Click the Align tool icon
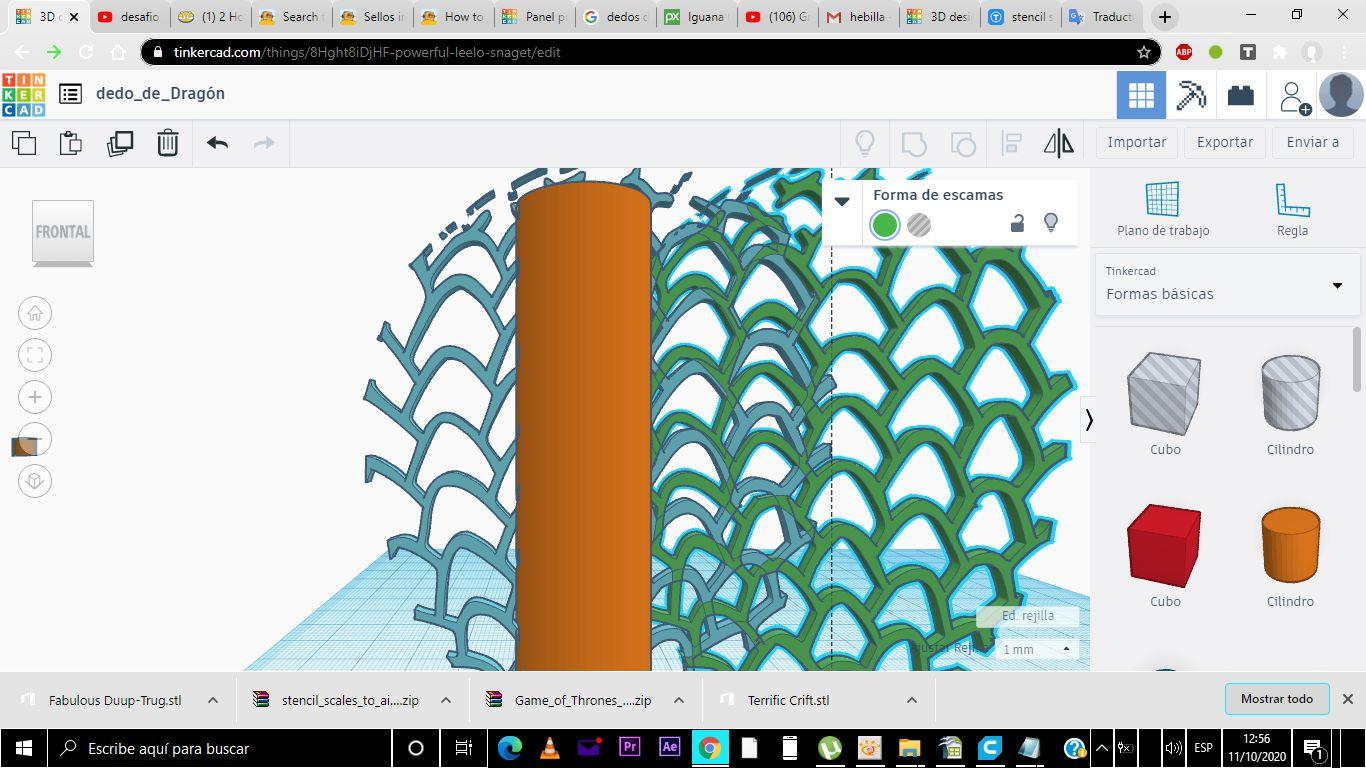 (1011, 143)
